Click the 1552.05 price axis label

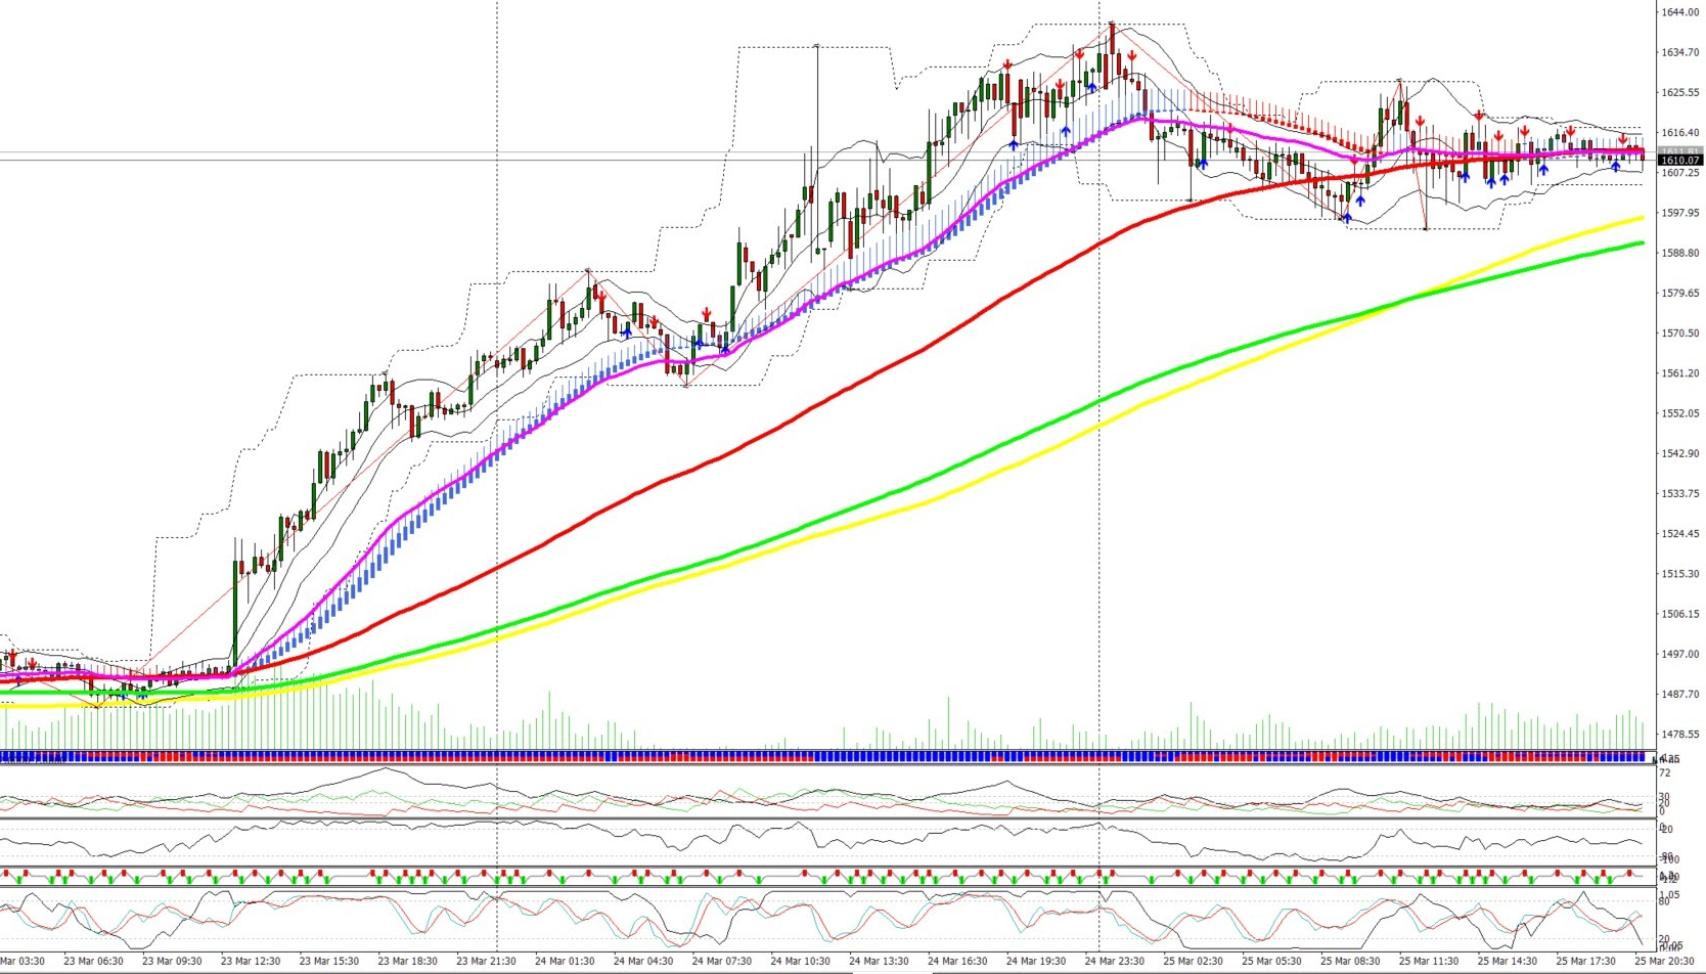pos(1680,413)
